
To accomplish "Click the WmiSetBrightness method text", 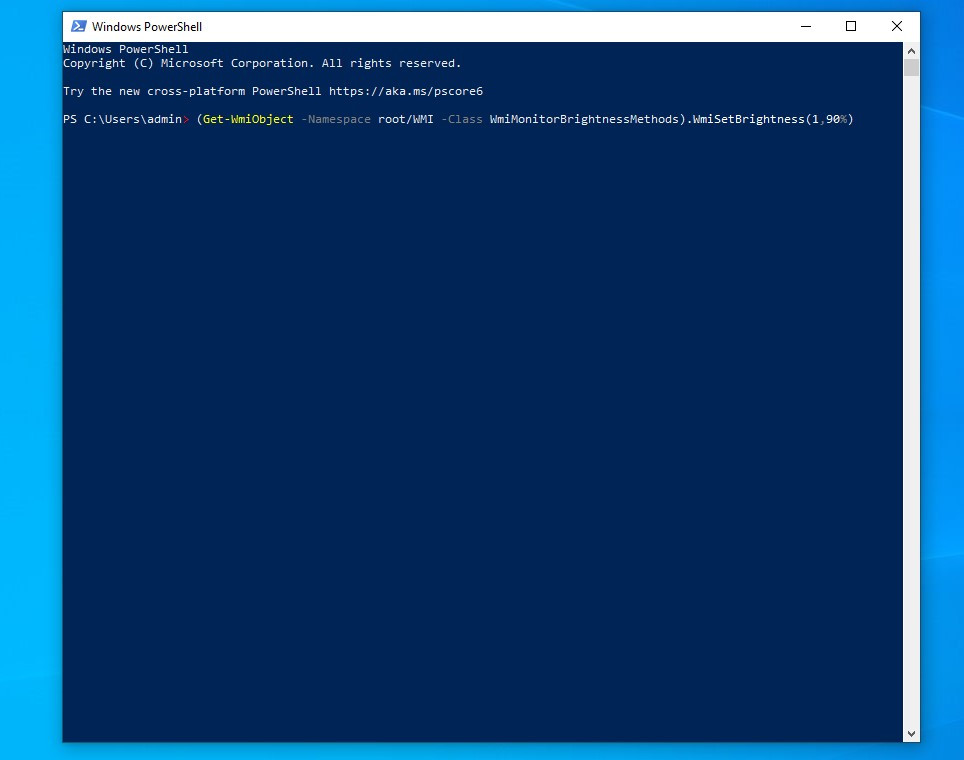I will point(749,119).
